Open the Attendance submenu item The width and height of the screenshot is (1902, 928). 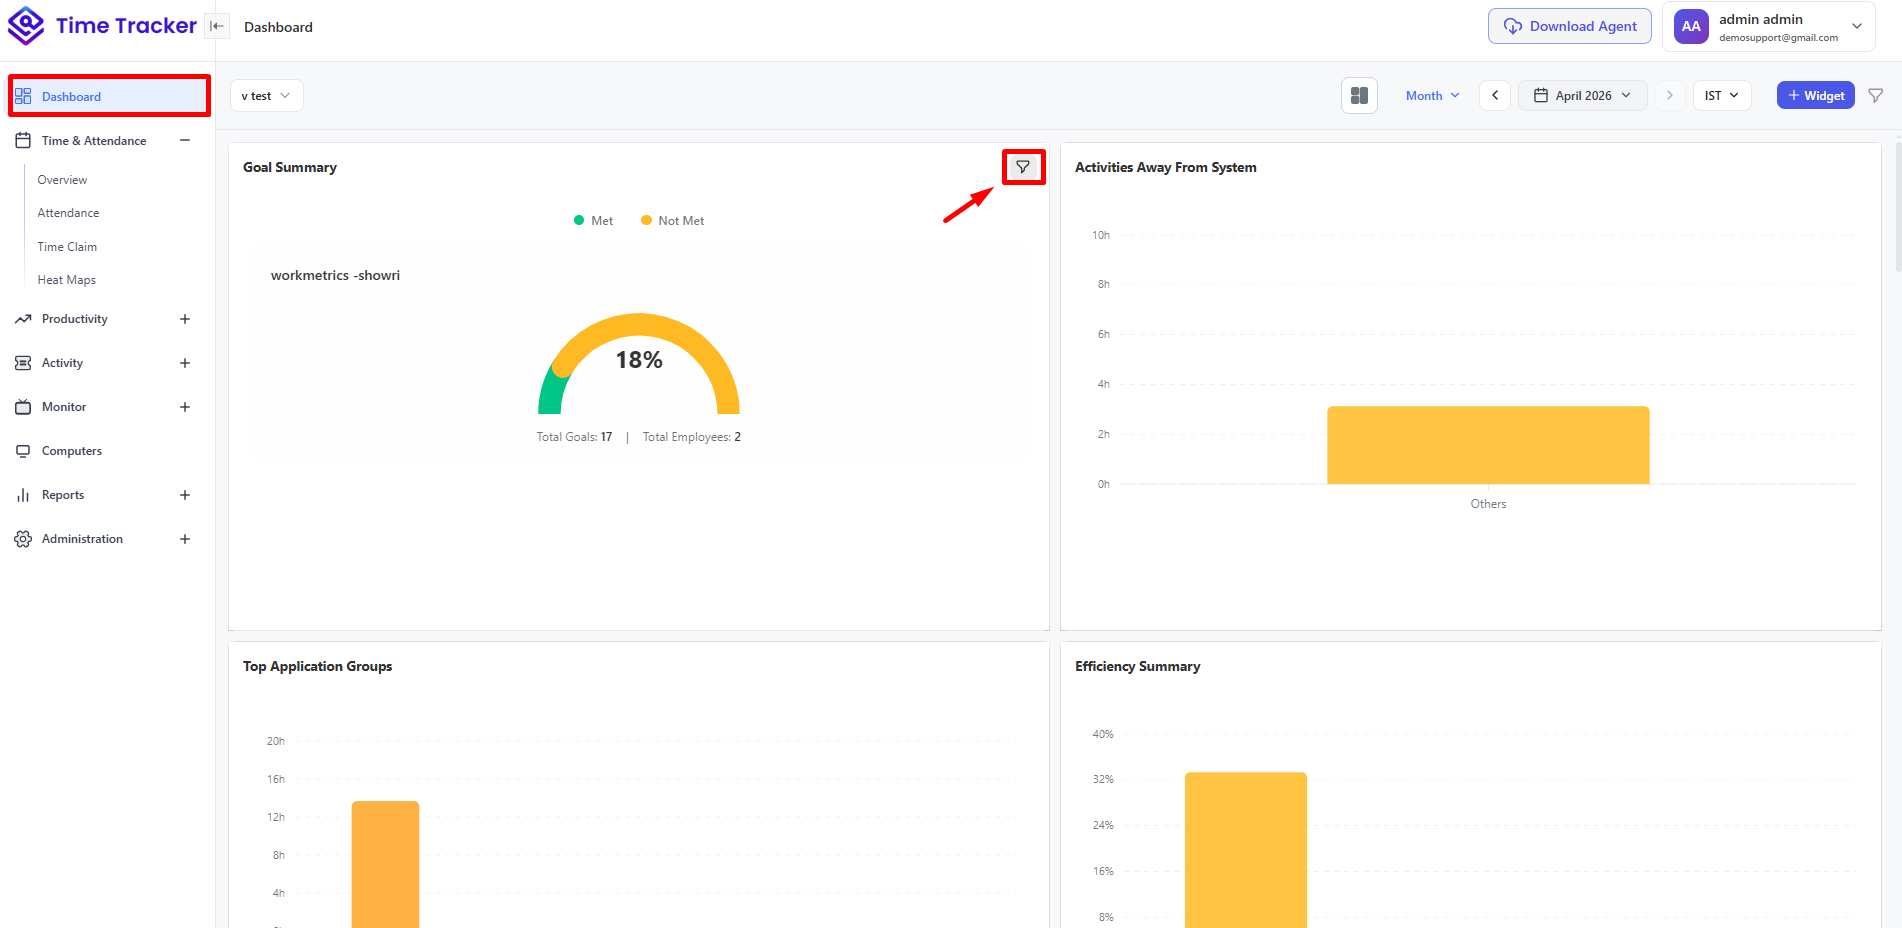click(68, 213)
